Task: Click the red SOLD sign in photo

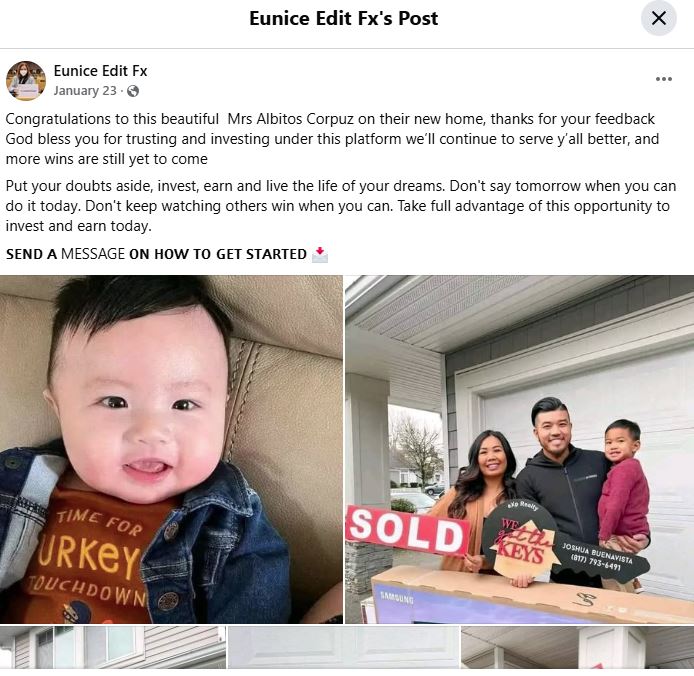Action: (x=407, y=531)
